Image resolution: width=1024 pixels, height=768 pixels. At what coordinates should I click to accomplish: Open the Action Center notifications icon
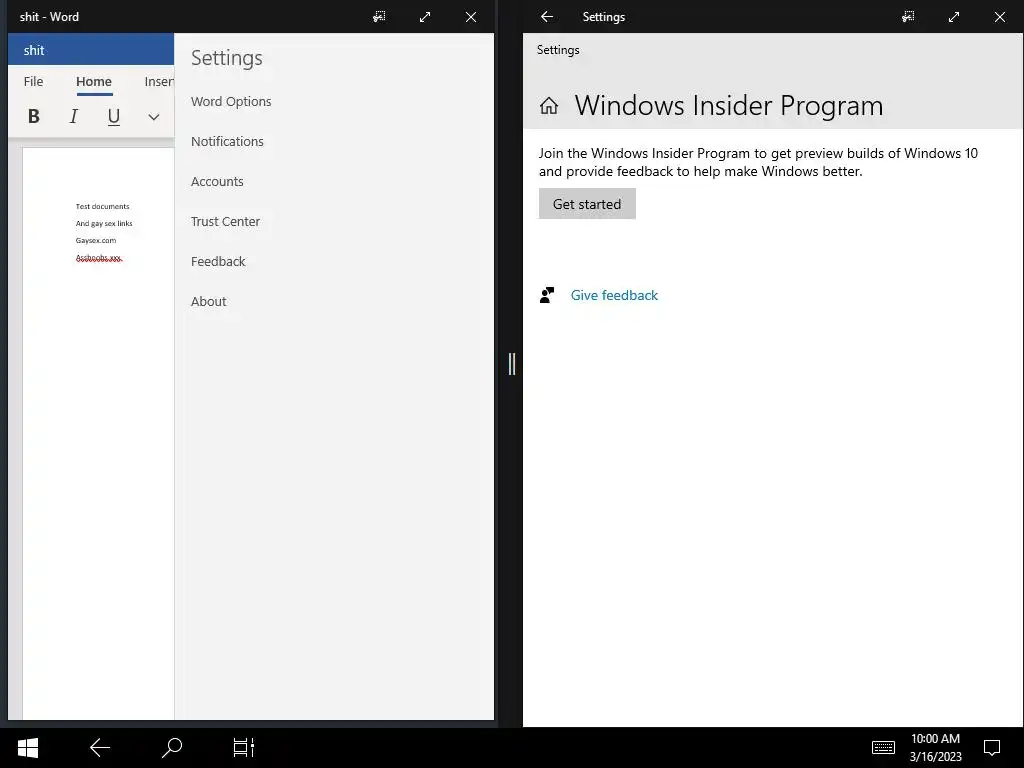(992, 747)
